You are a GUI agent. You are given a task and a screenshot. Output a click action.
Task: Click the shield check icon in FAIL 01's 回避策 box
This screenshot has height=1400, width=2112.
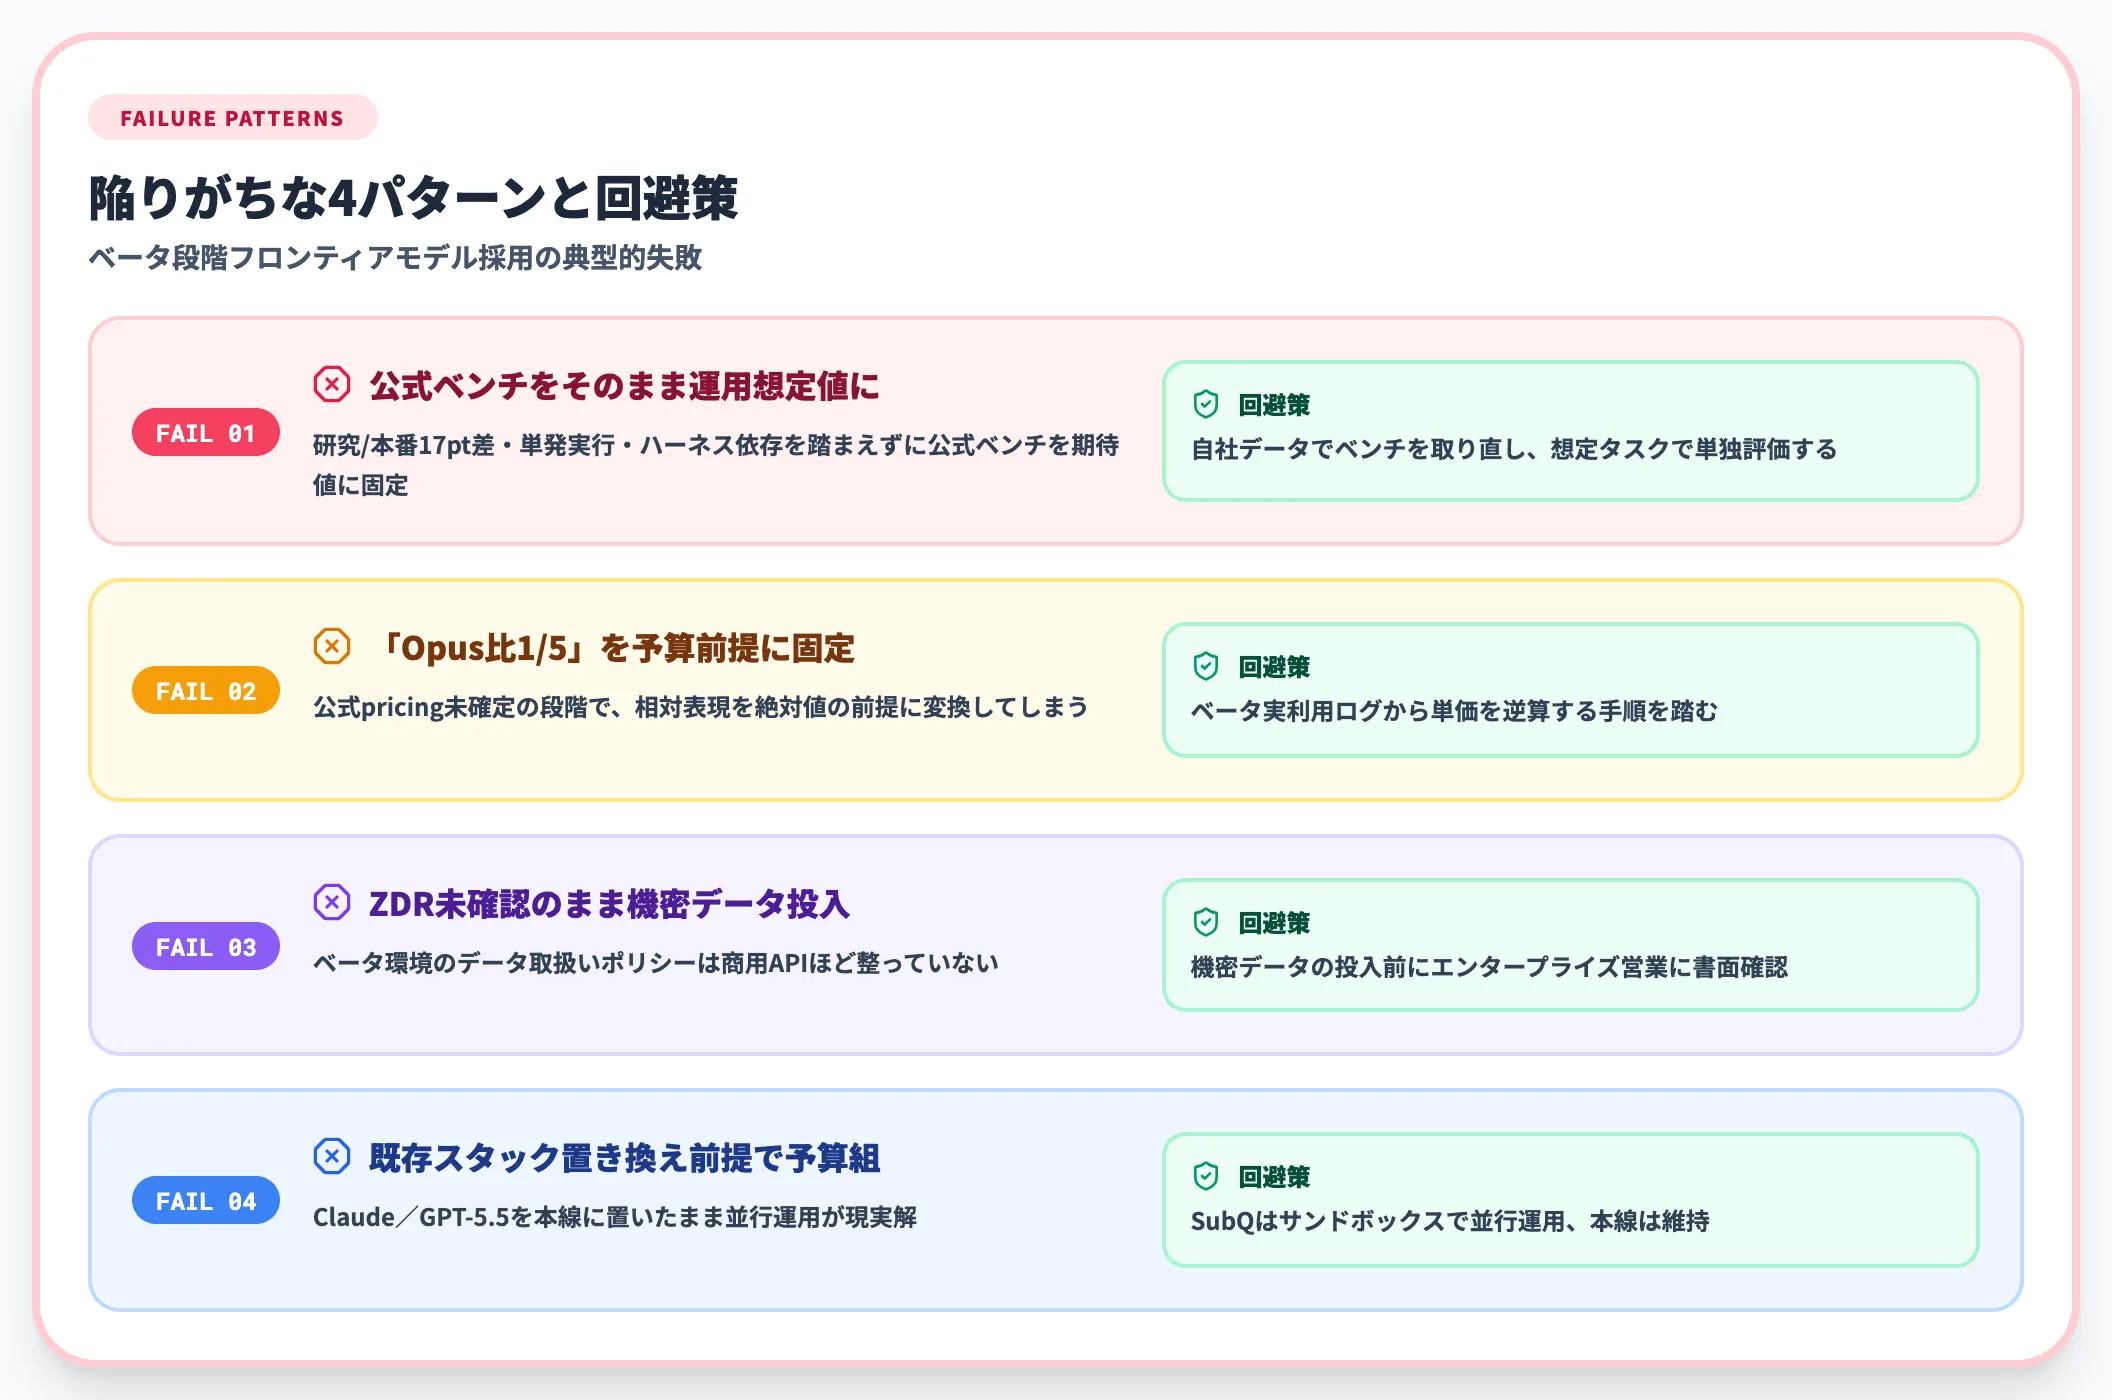[1206, 404]
